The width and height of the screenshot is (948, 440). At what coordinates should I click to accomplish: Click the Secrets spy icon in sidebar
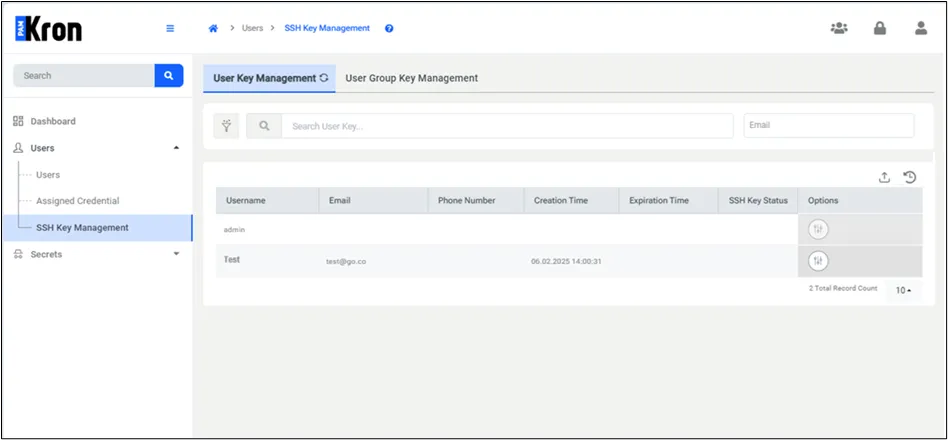pyautogui.click(x=18, y=254)
